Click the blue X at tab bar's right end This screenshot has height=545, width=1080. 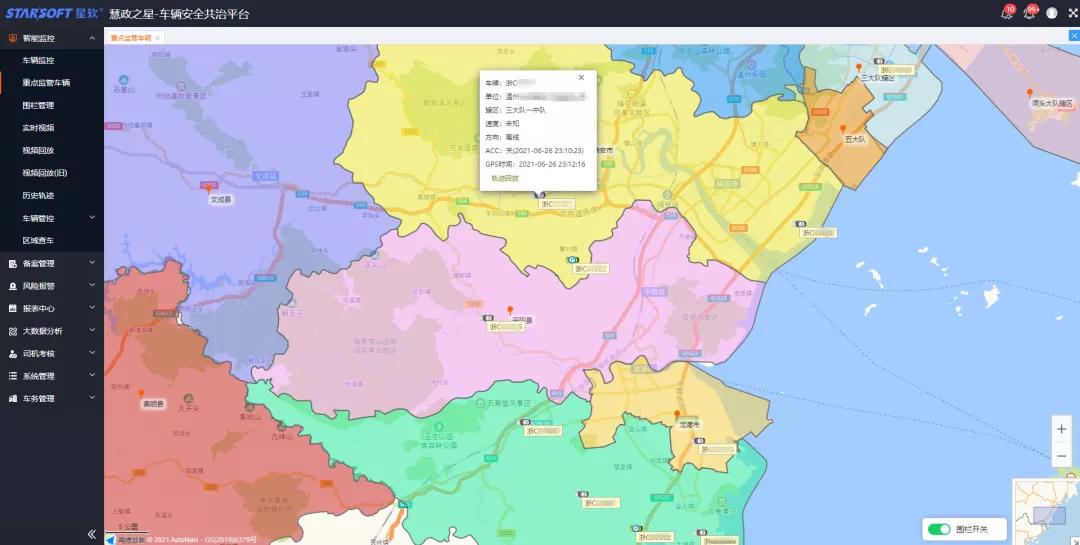[x=1074, y=37]
